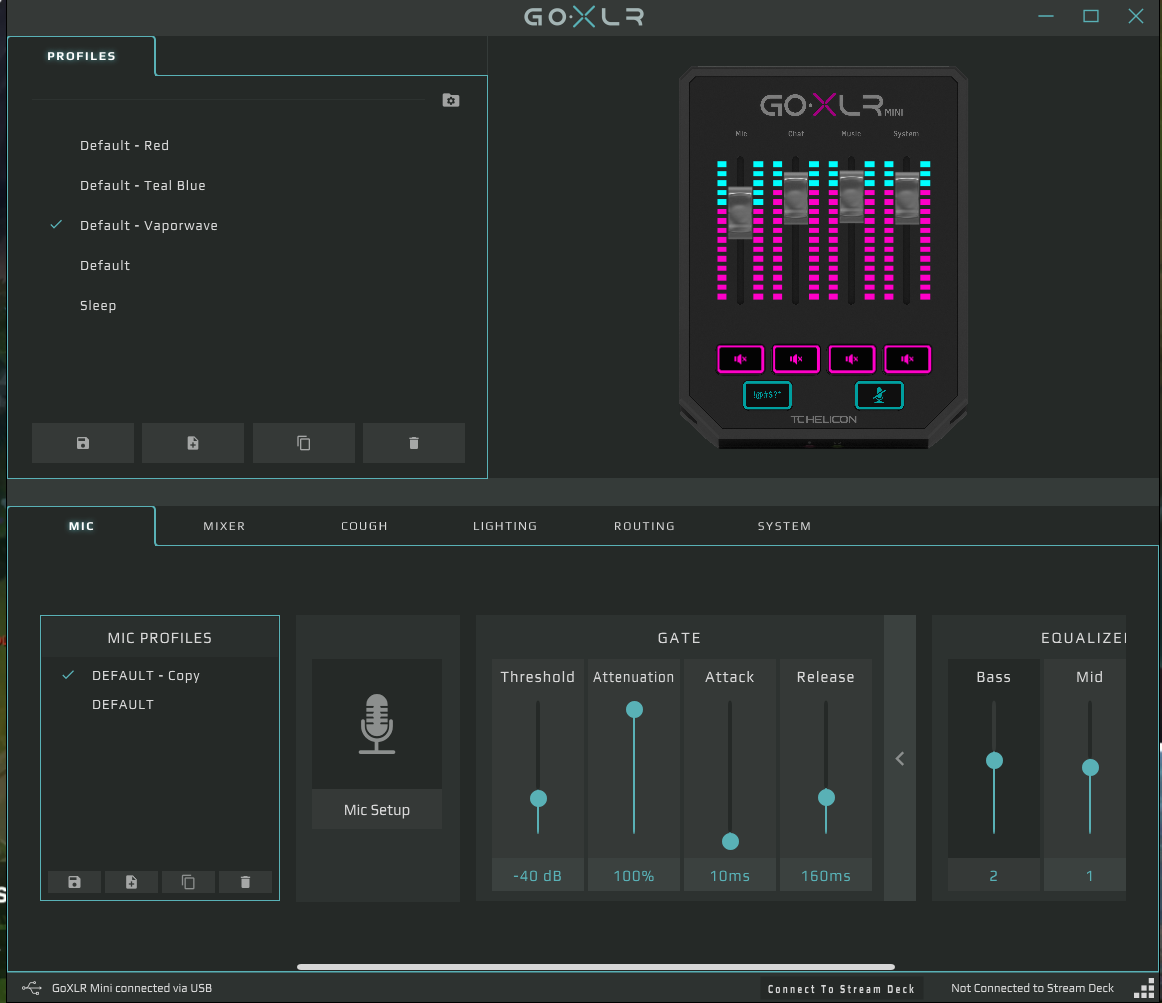Save the mic profile with the disk icon
1162x1003 pixels.
click(74, 881)
